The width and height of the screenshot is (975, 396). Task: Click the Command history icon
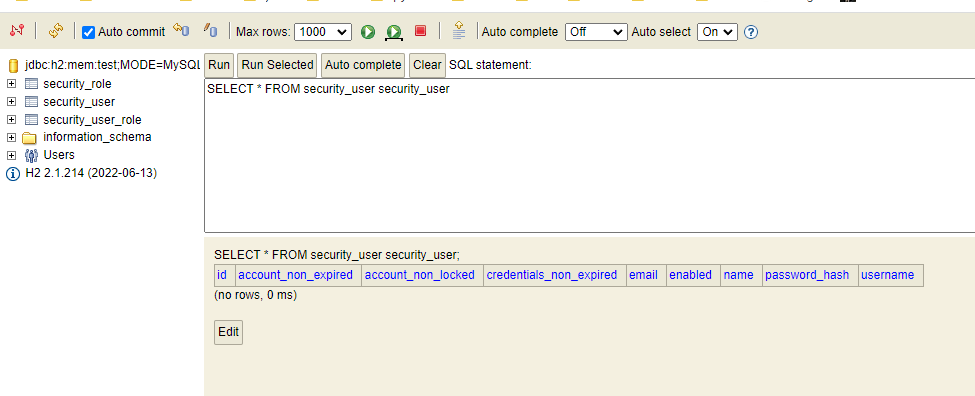[459, 30]
